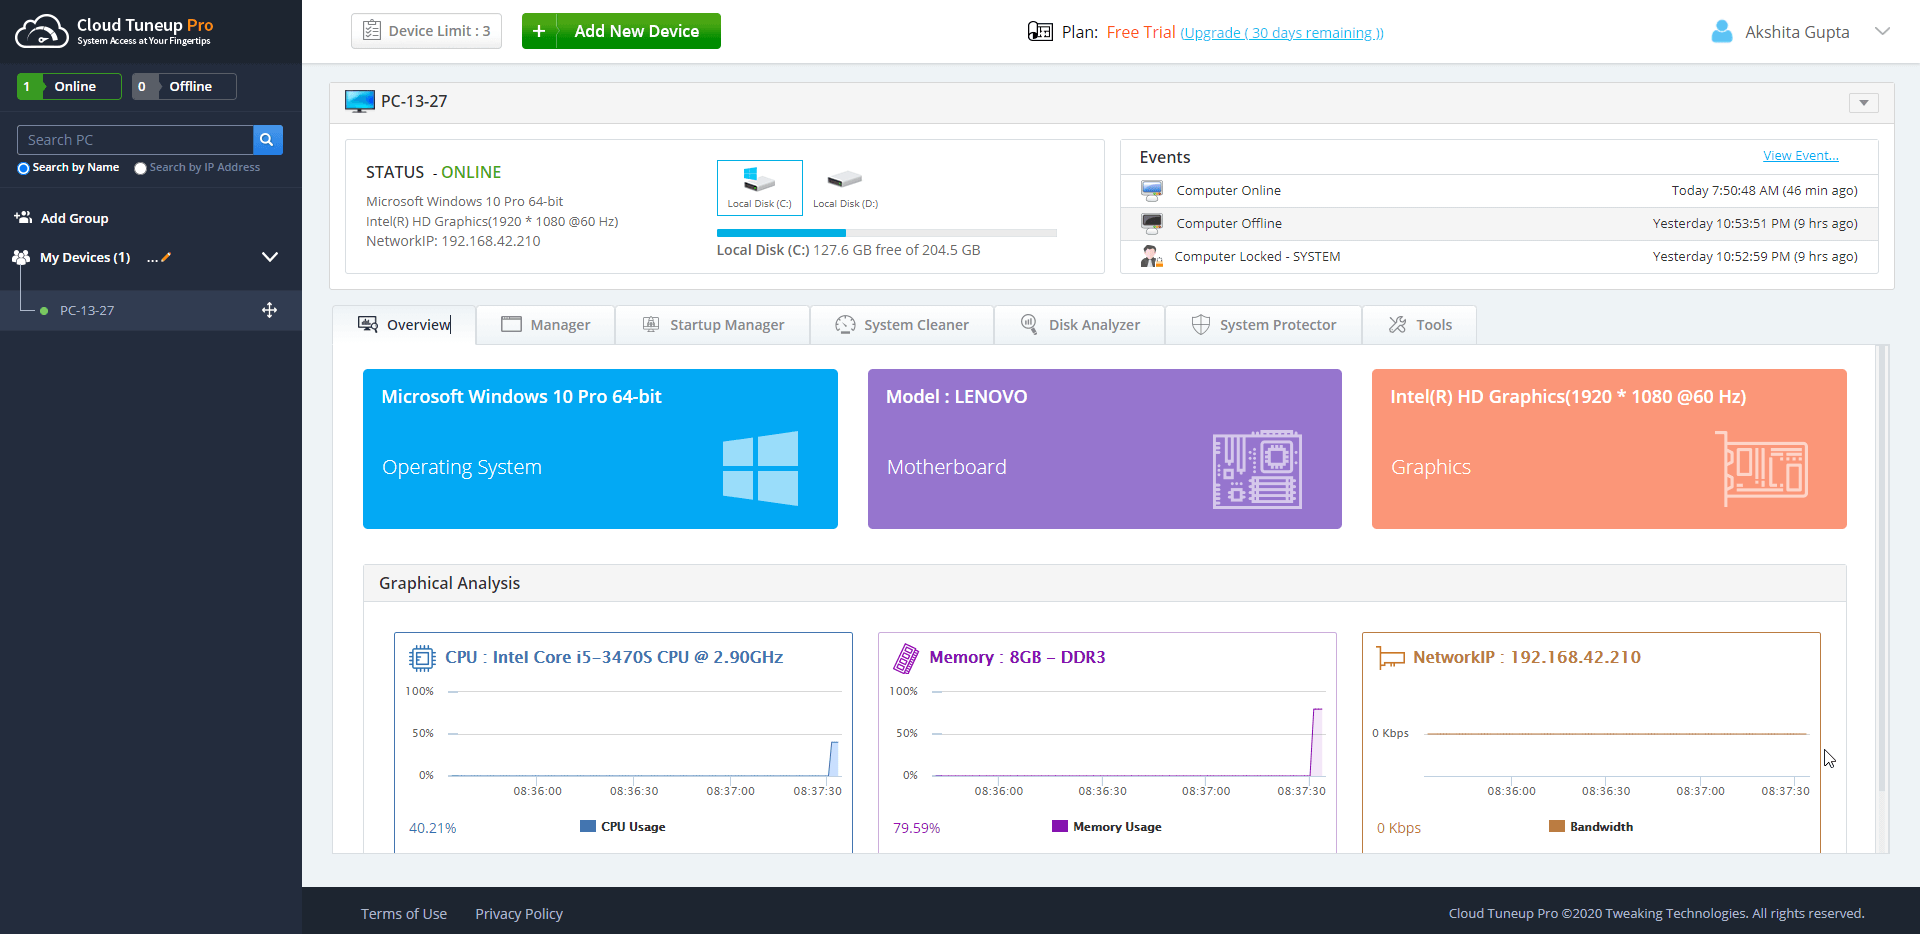The image size is (1920, 934).
Task: Select the Search by Name radio button
Action: pyautogui.click(x=23, y=168)
